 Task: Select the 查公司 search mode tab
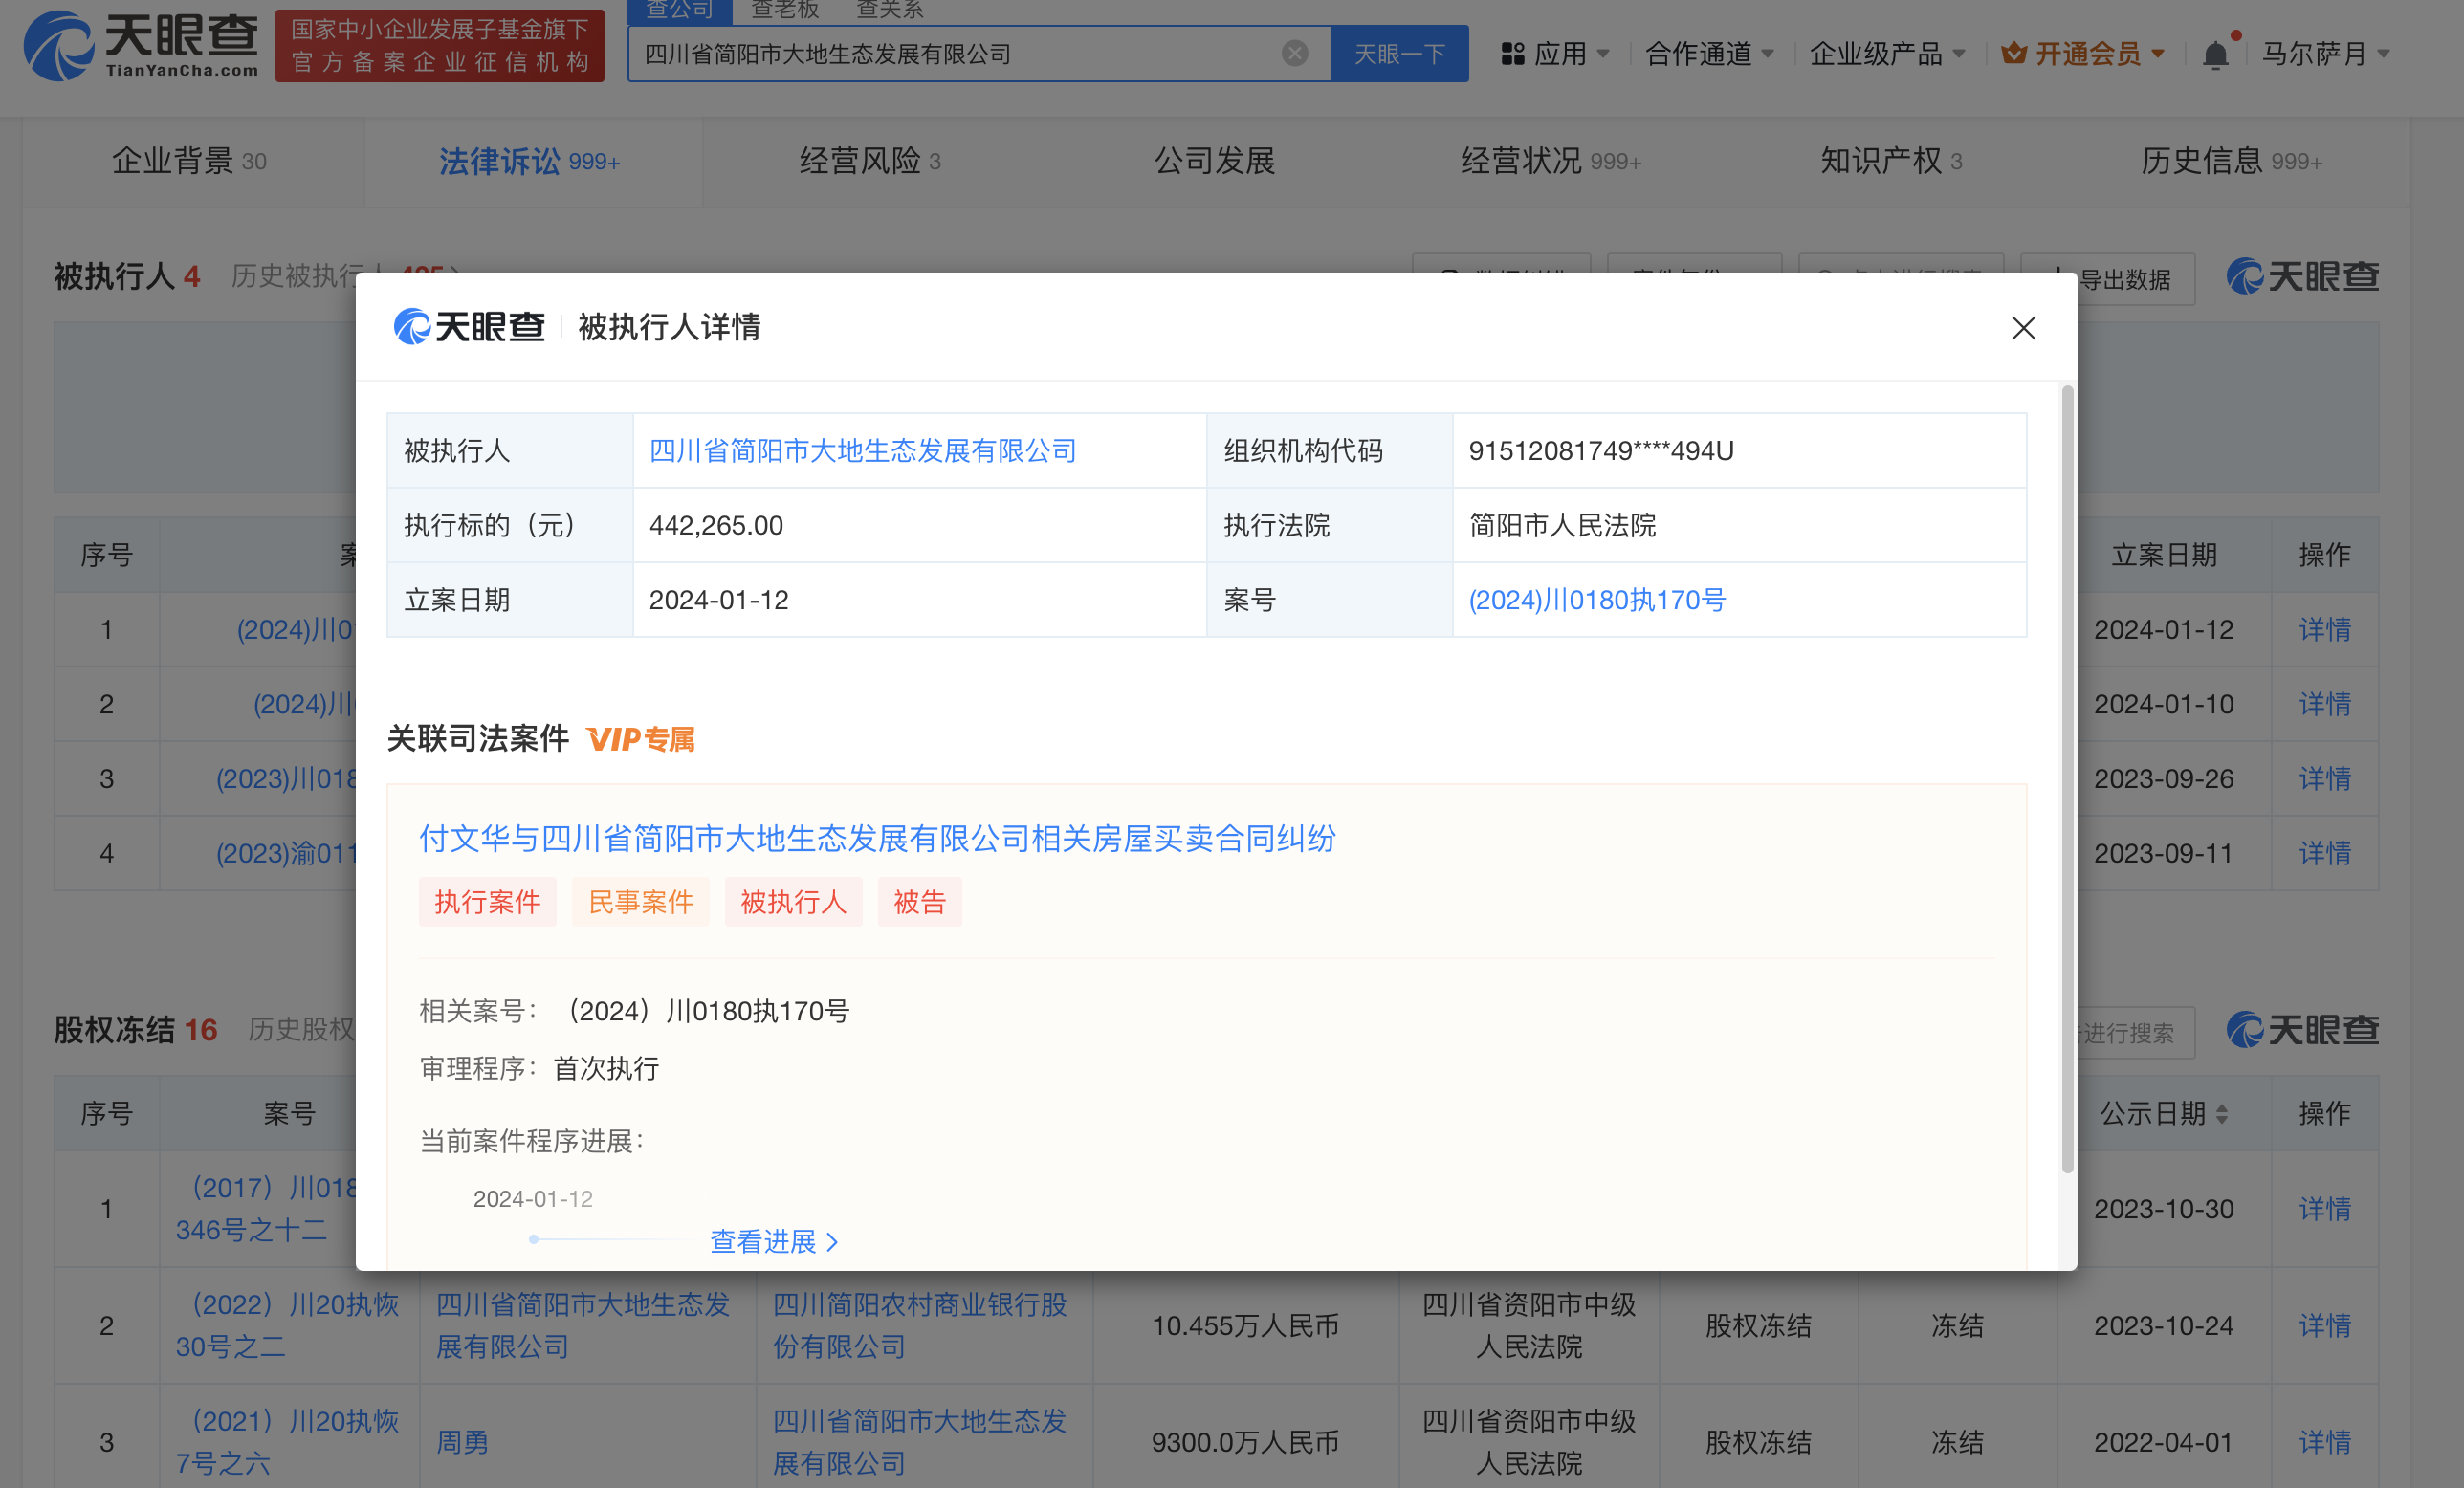coord(680,11)
